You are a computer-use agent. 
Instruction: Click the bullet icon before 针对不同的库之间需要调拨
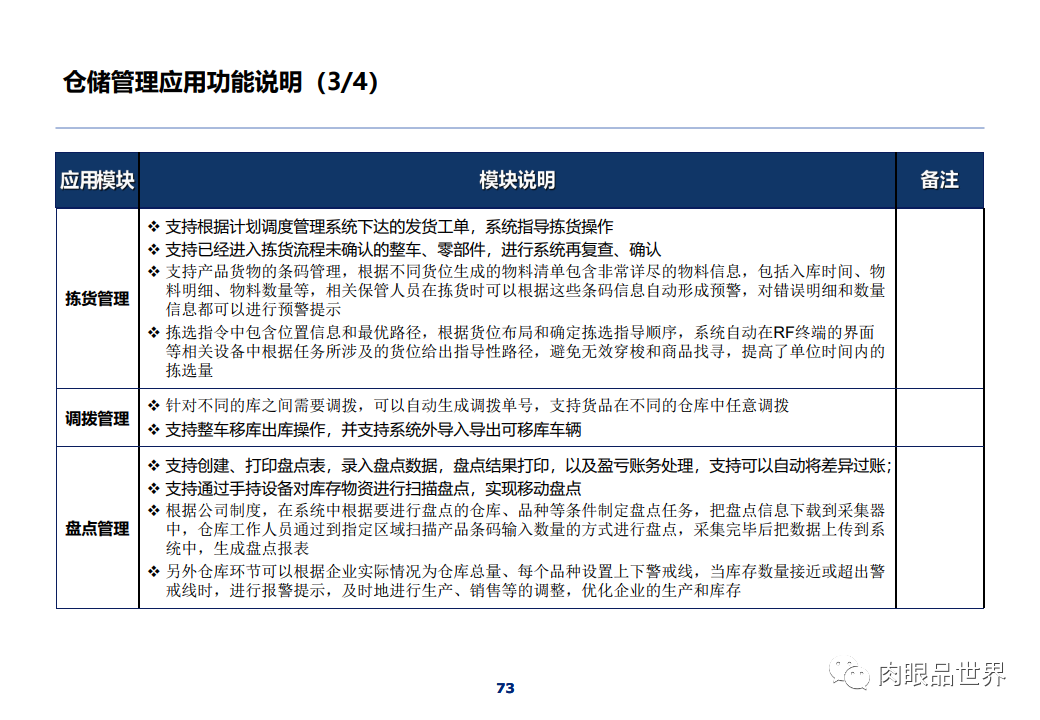155,403
